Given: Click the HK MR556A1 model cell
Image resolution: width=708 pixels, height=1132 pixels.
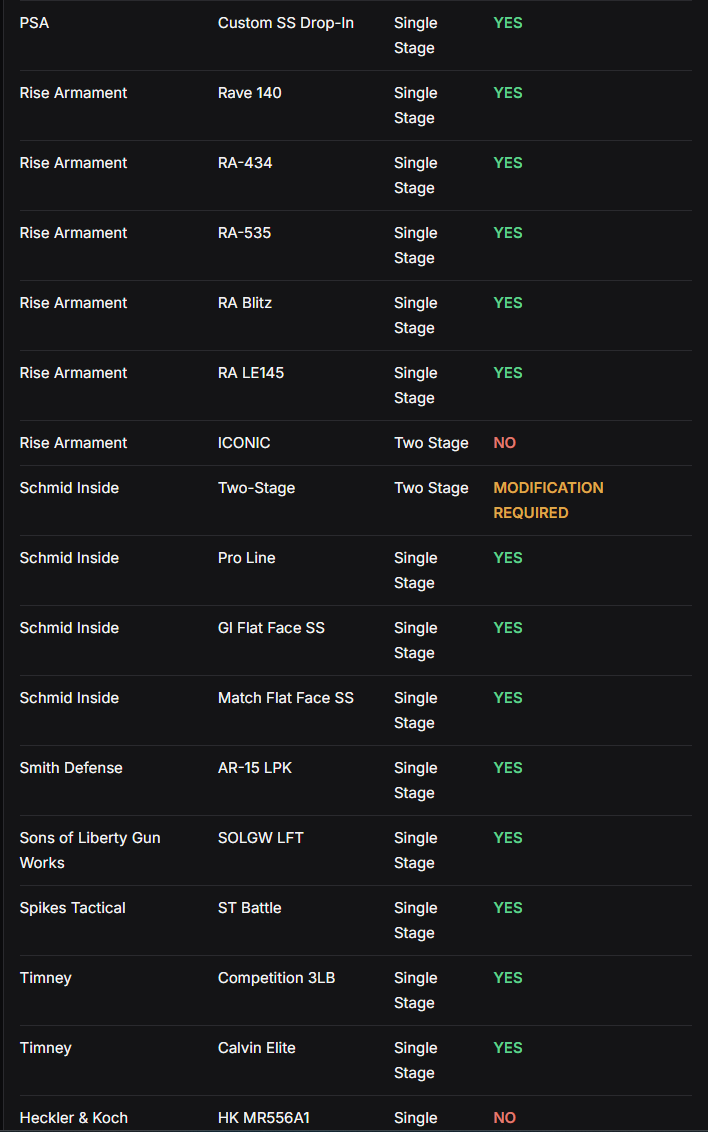Looking at the screenshot, I should click(264, 1118).
